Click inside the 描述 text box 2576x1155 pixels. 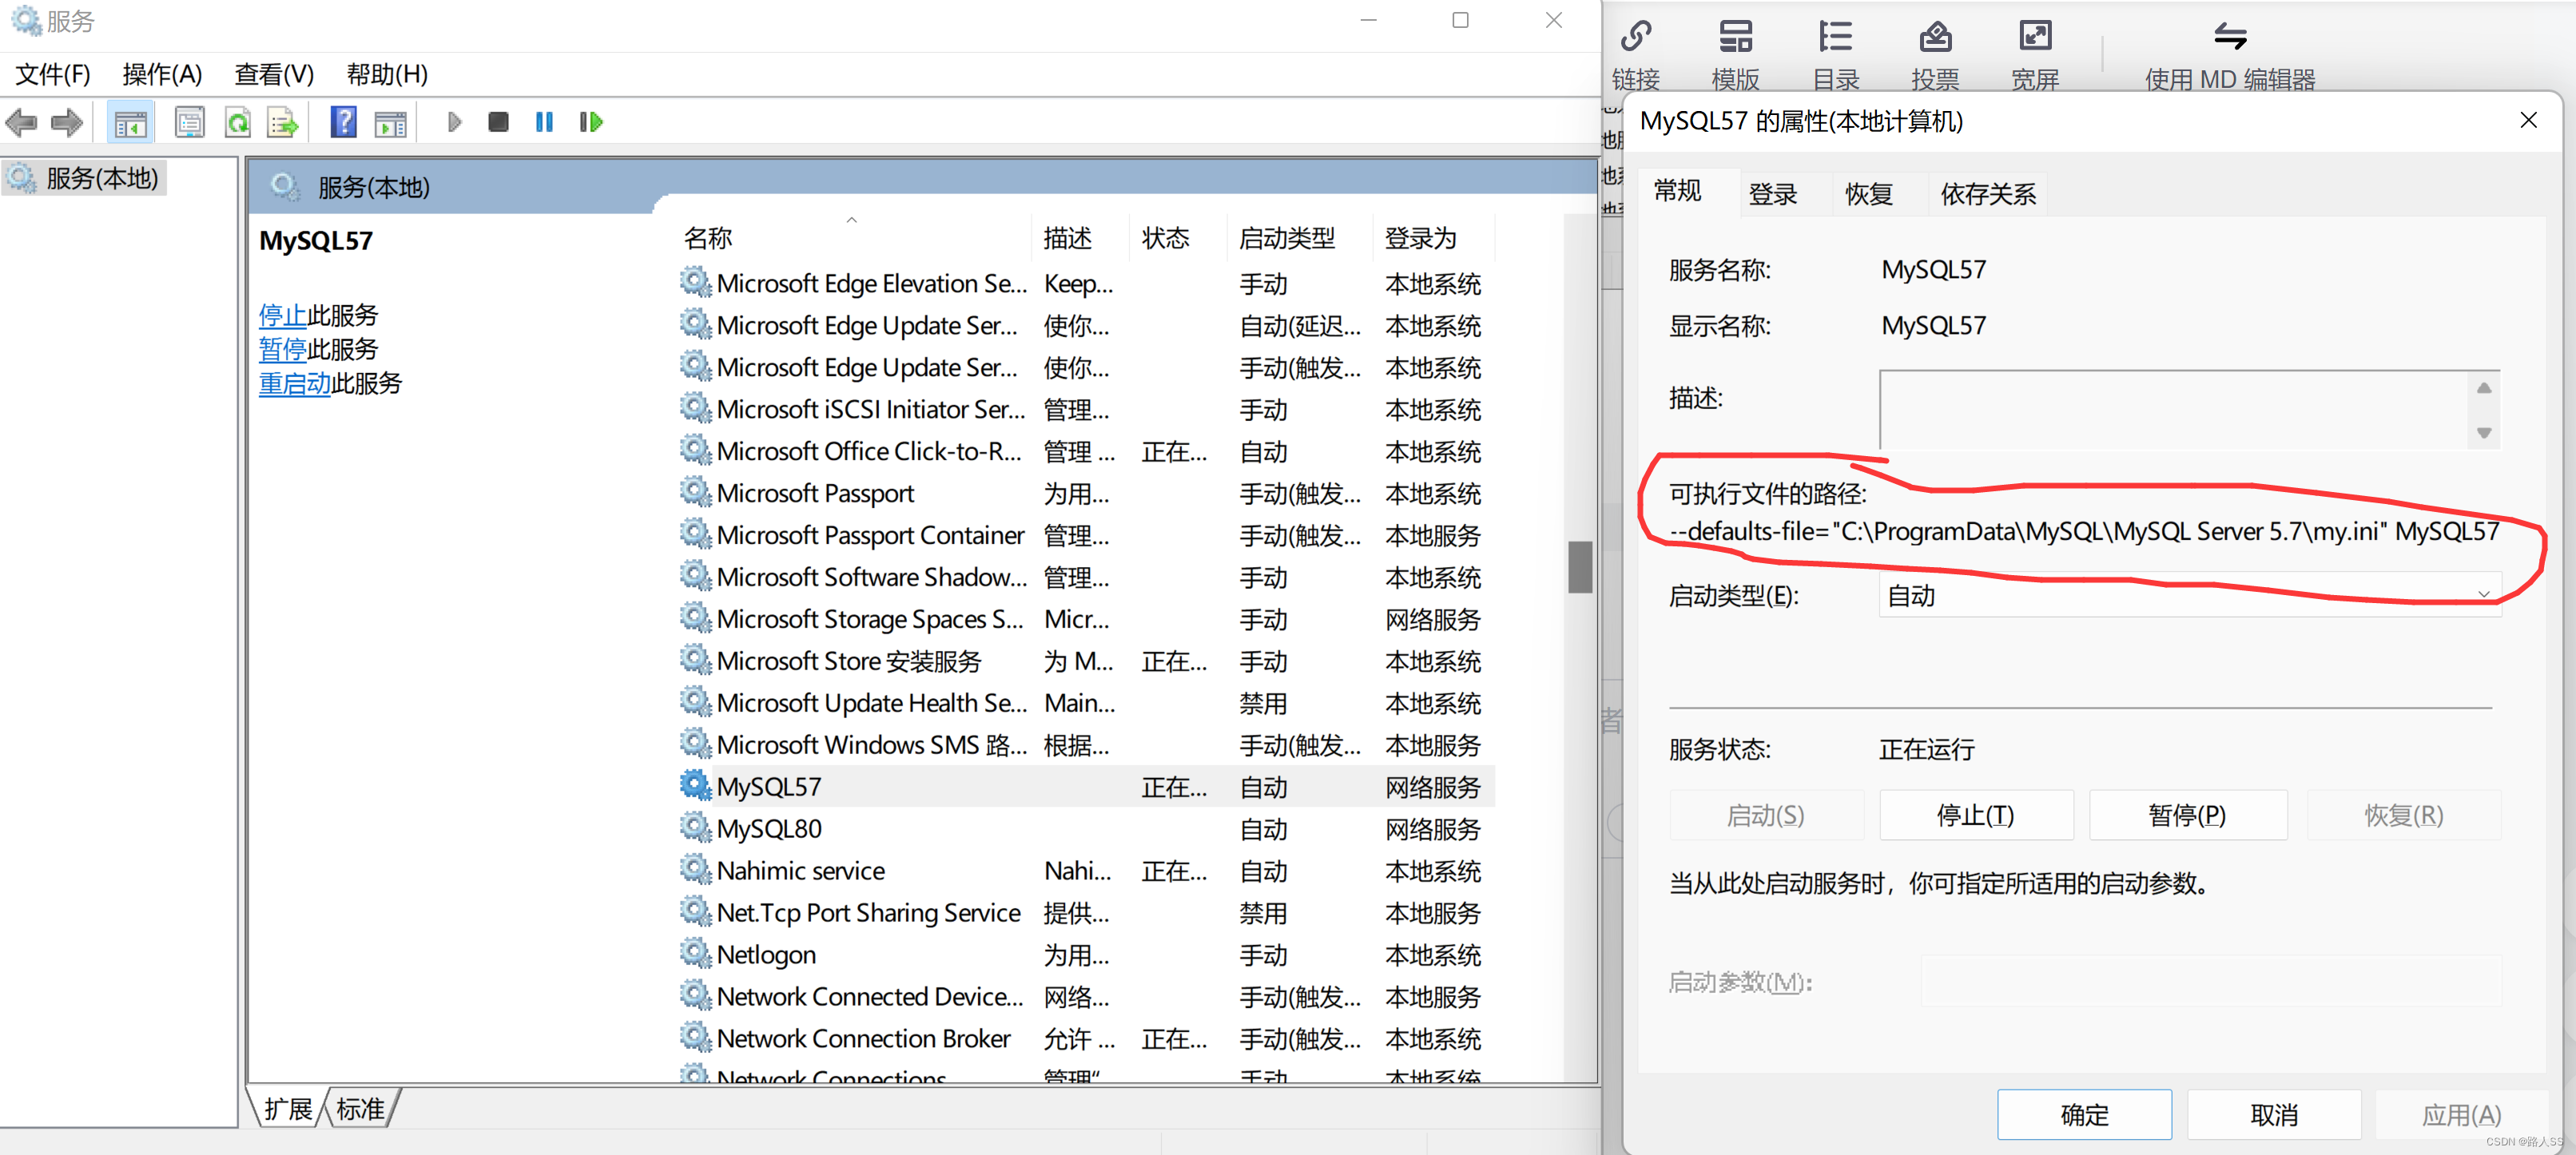(x=2174, y=410)
